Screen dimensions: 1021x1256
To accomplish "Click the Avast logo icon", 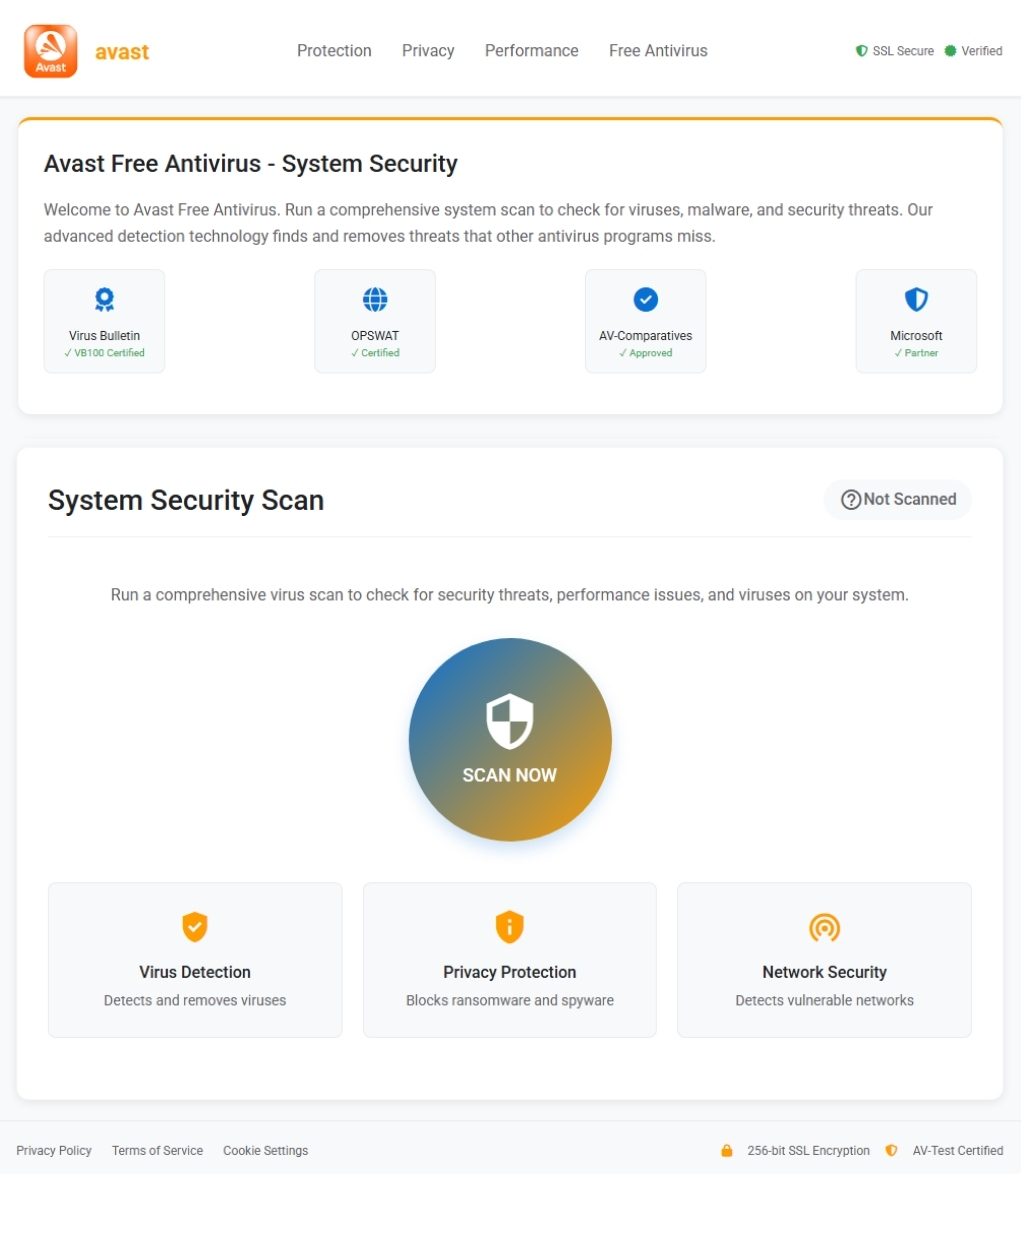I will (x=50, y=51).
